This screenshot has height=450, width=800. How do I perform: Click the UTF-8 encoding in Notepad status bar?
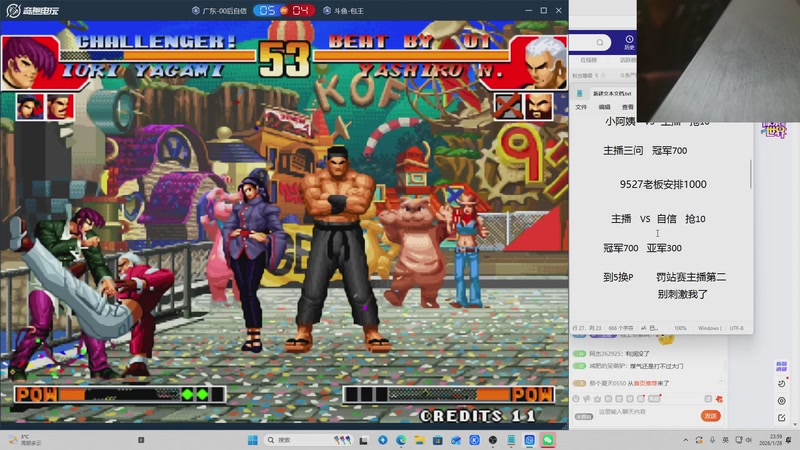(x=737, y=328)
